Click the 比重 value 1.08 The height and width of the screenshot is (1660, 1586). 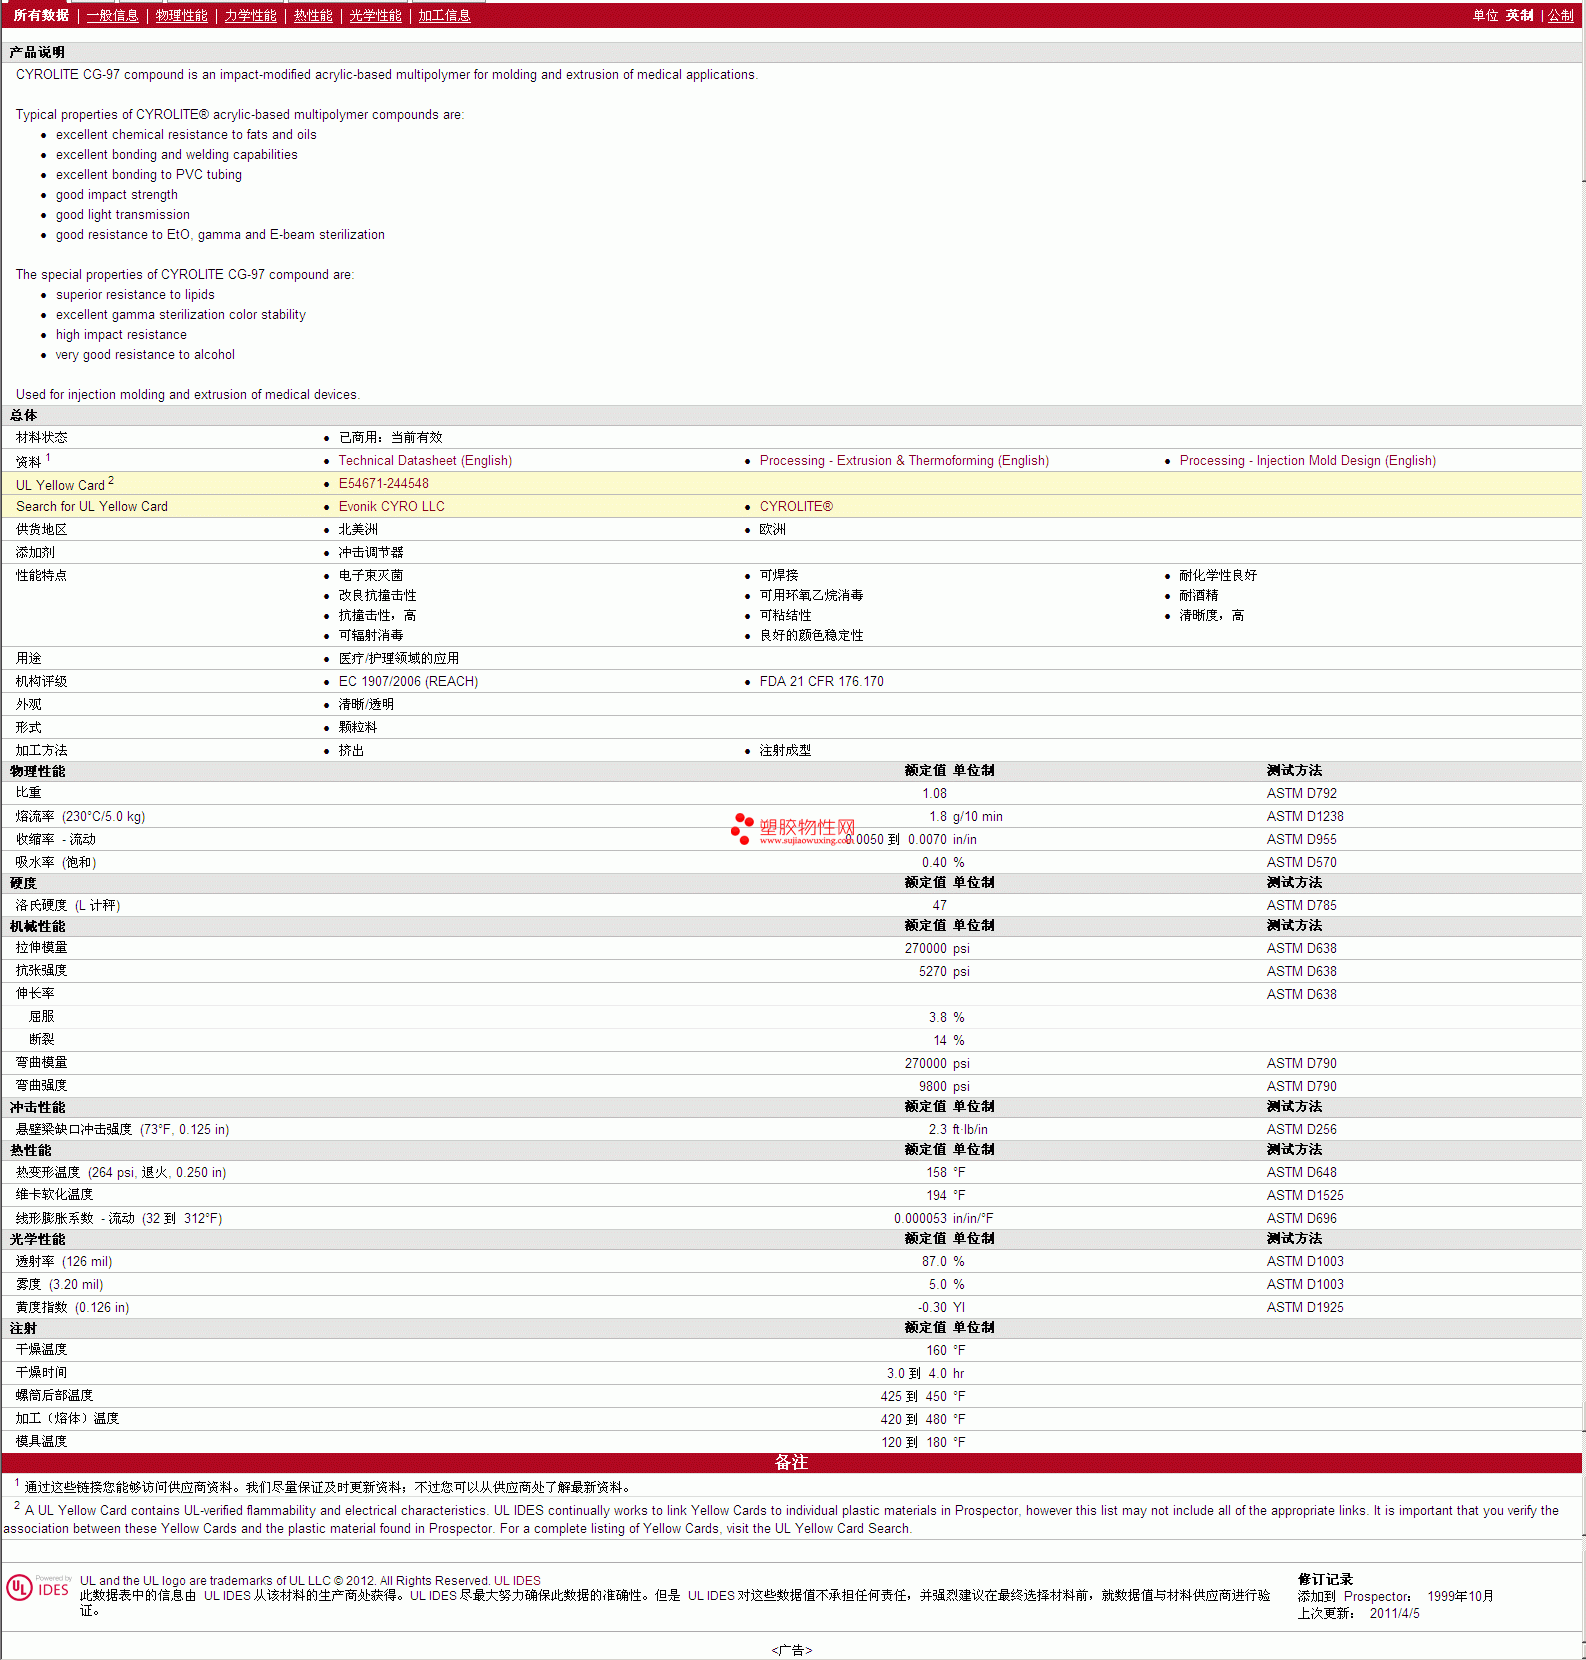pyautogui.click(x=934, y=794)
